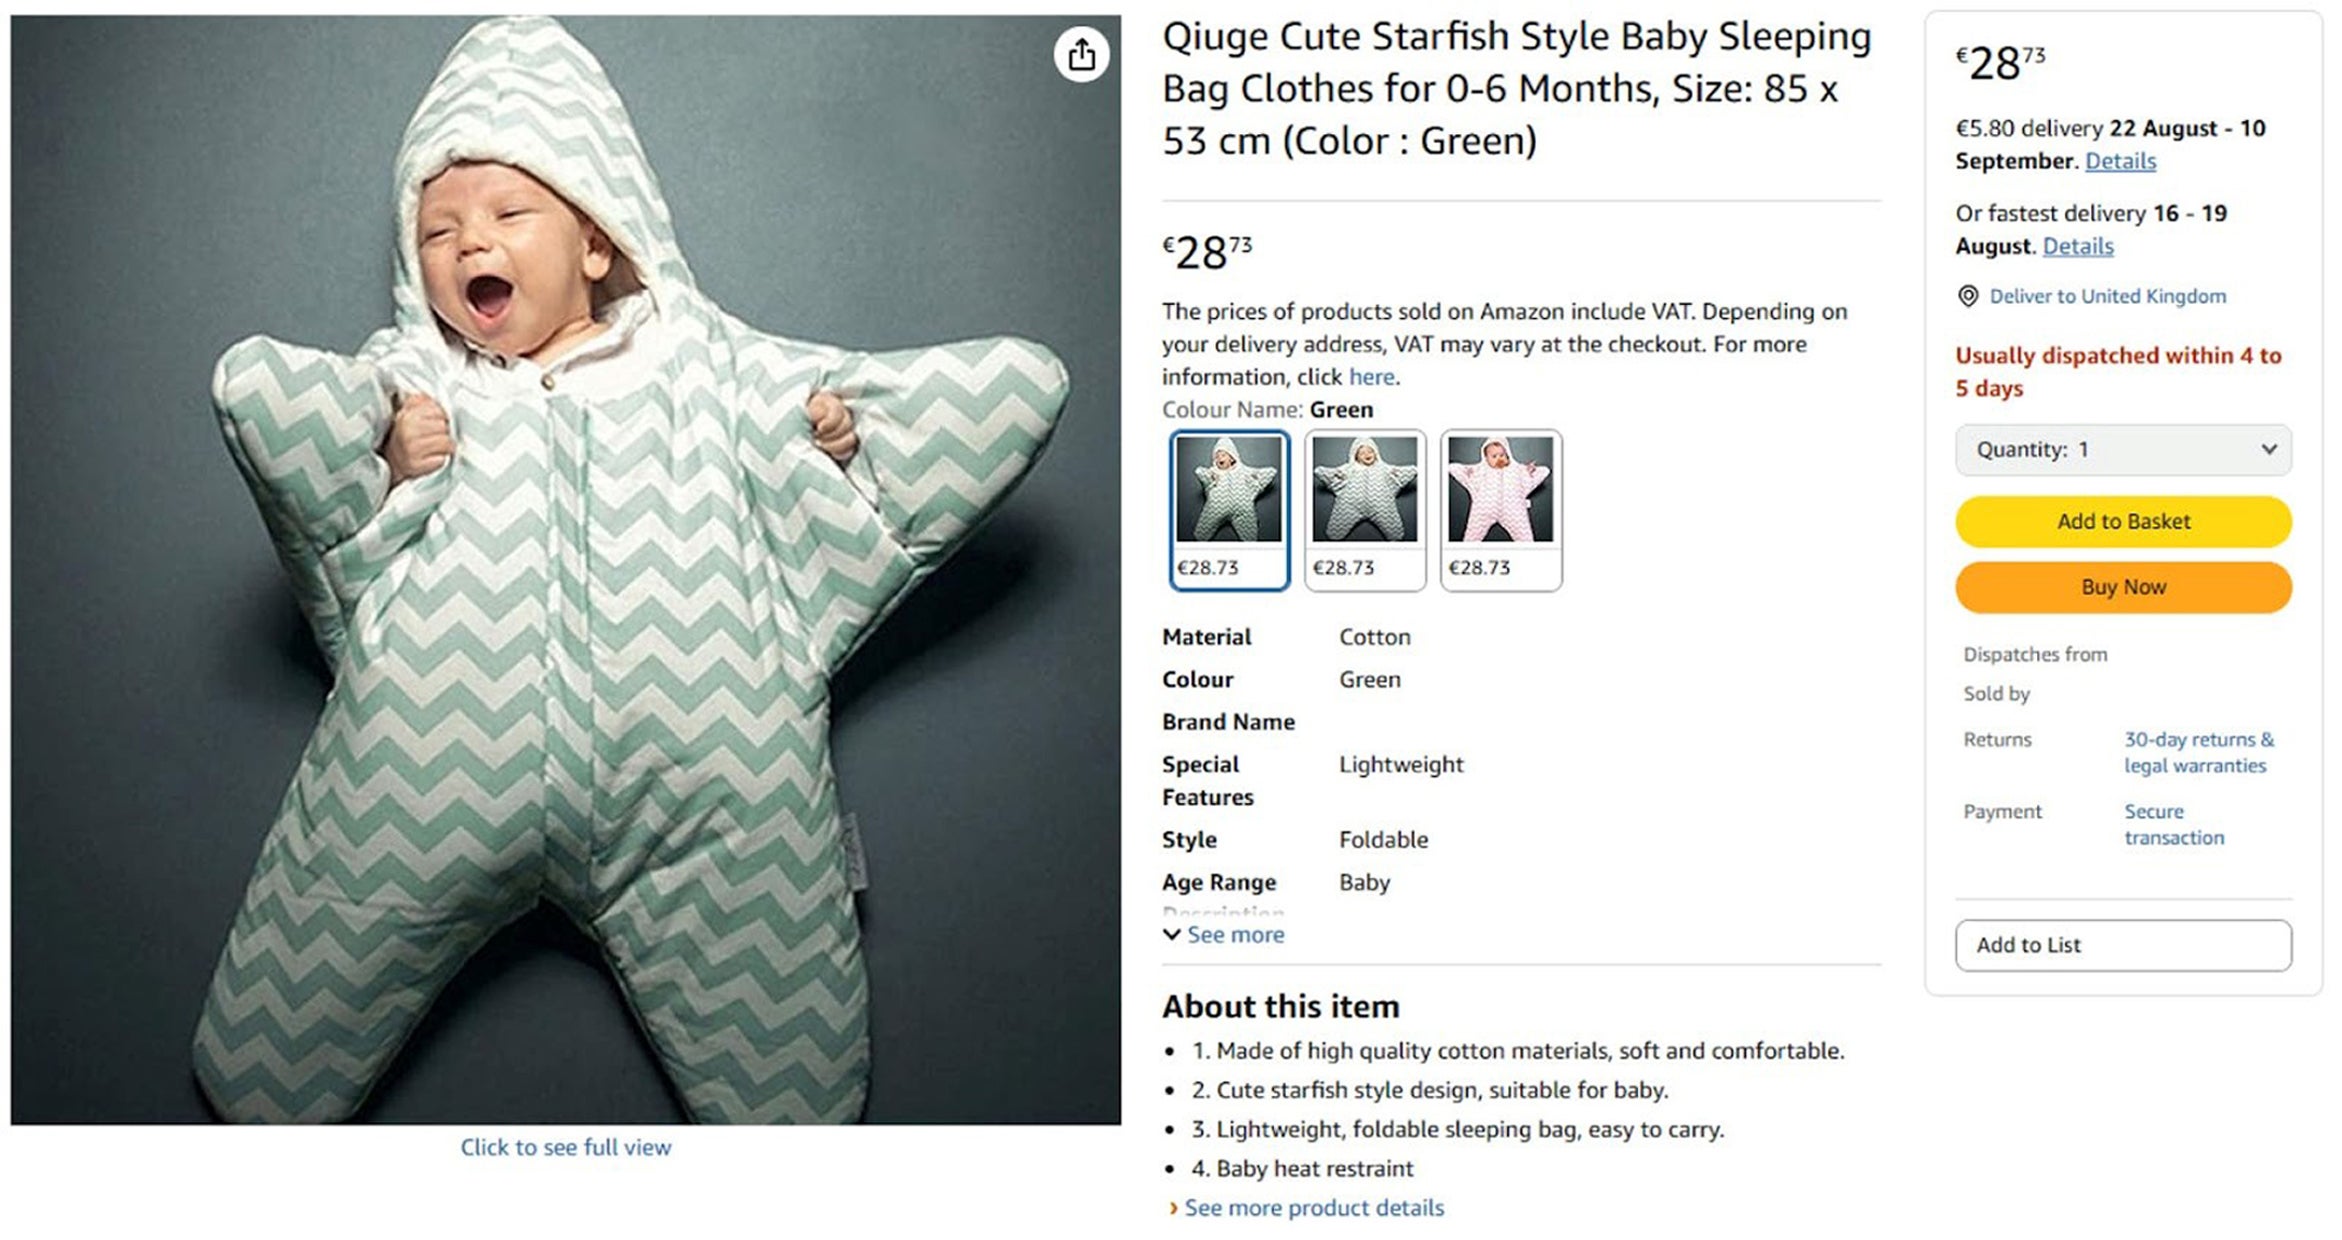
Task: Select the green starfish colour swatch
Action: [x=1229, y=509]
